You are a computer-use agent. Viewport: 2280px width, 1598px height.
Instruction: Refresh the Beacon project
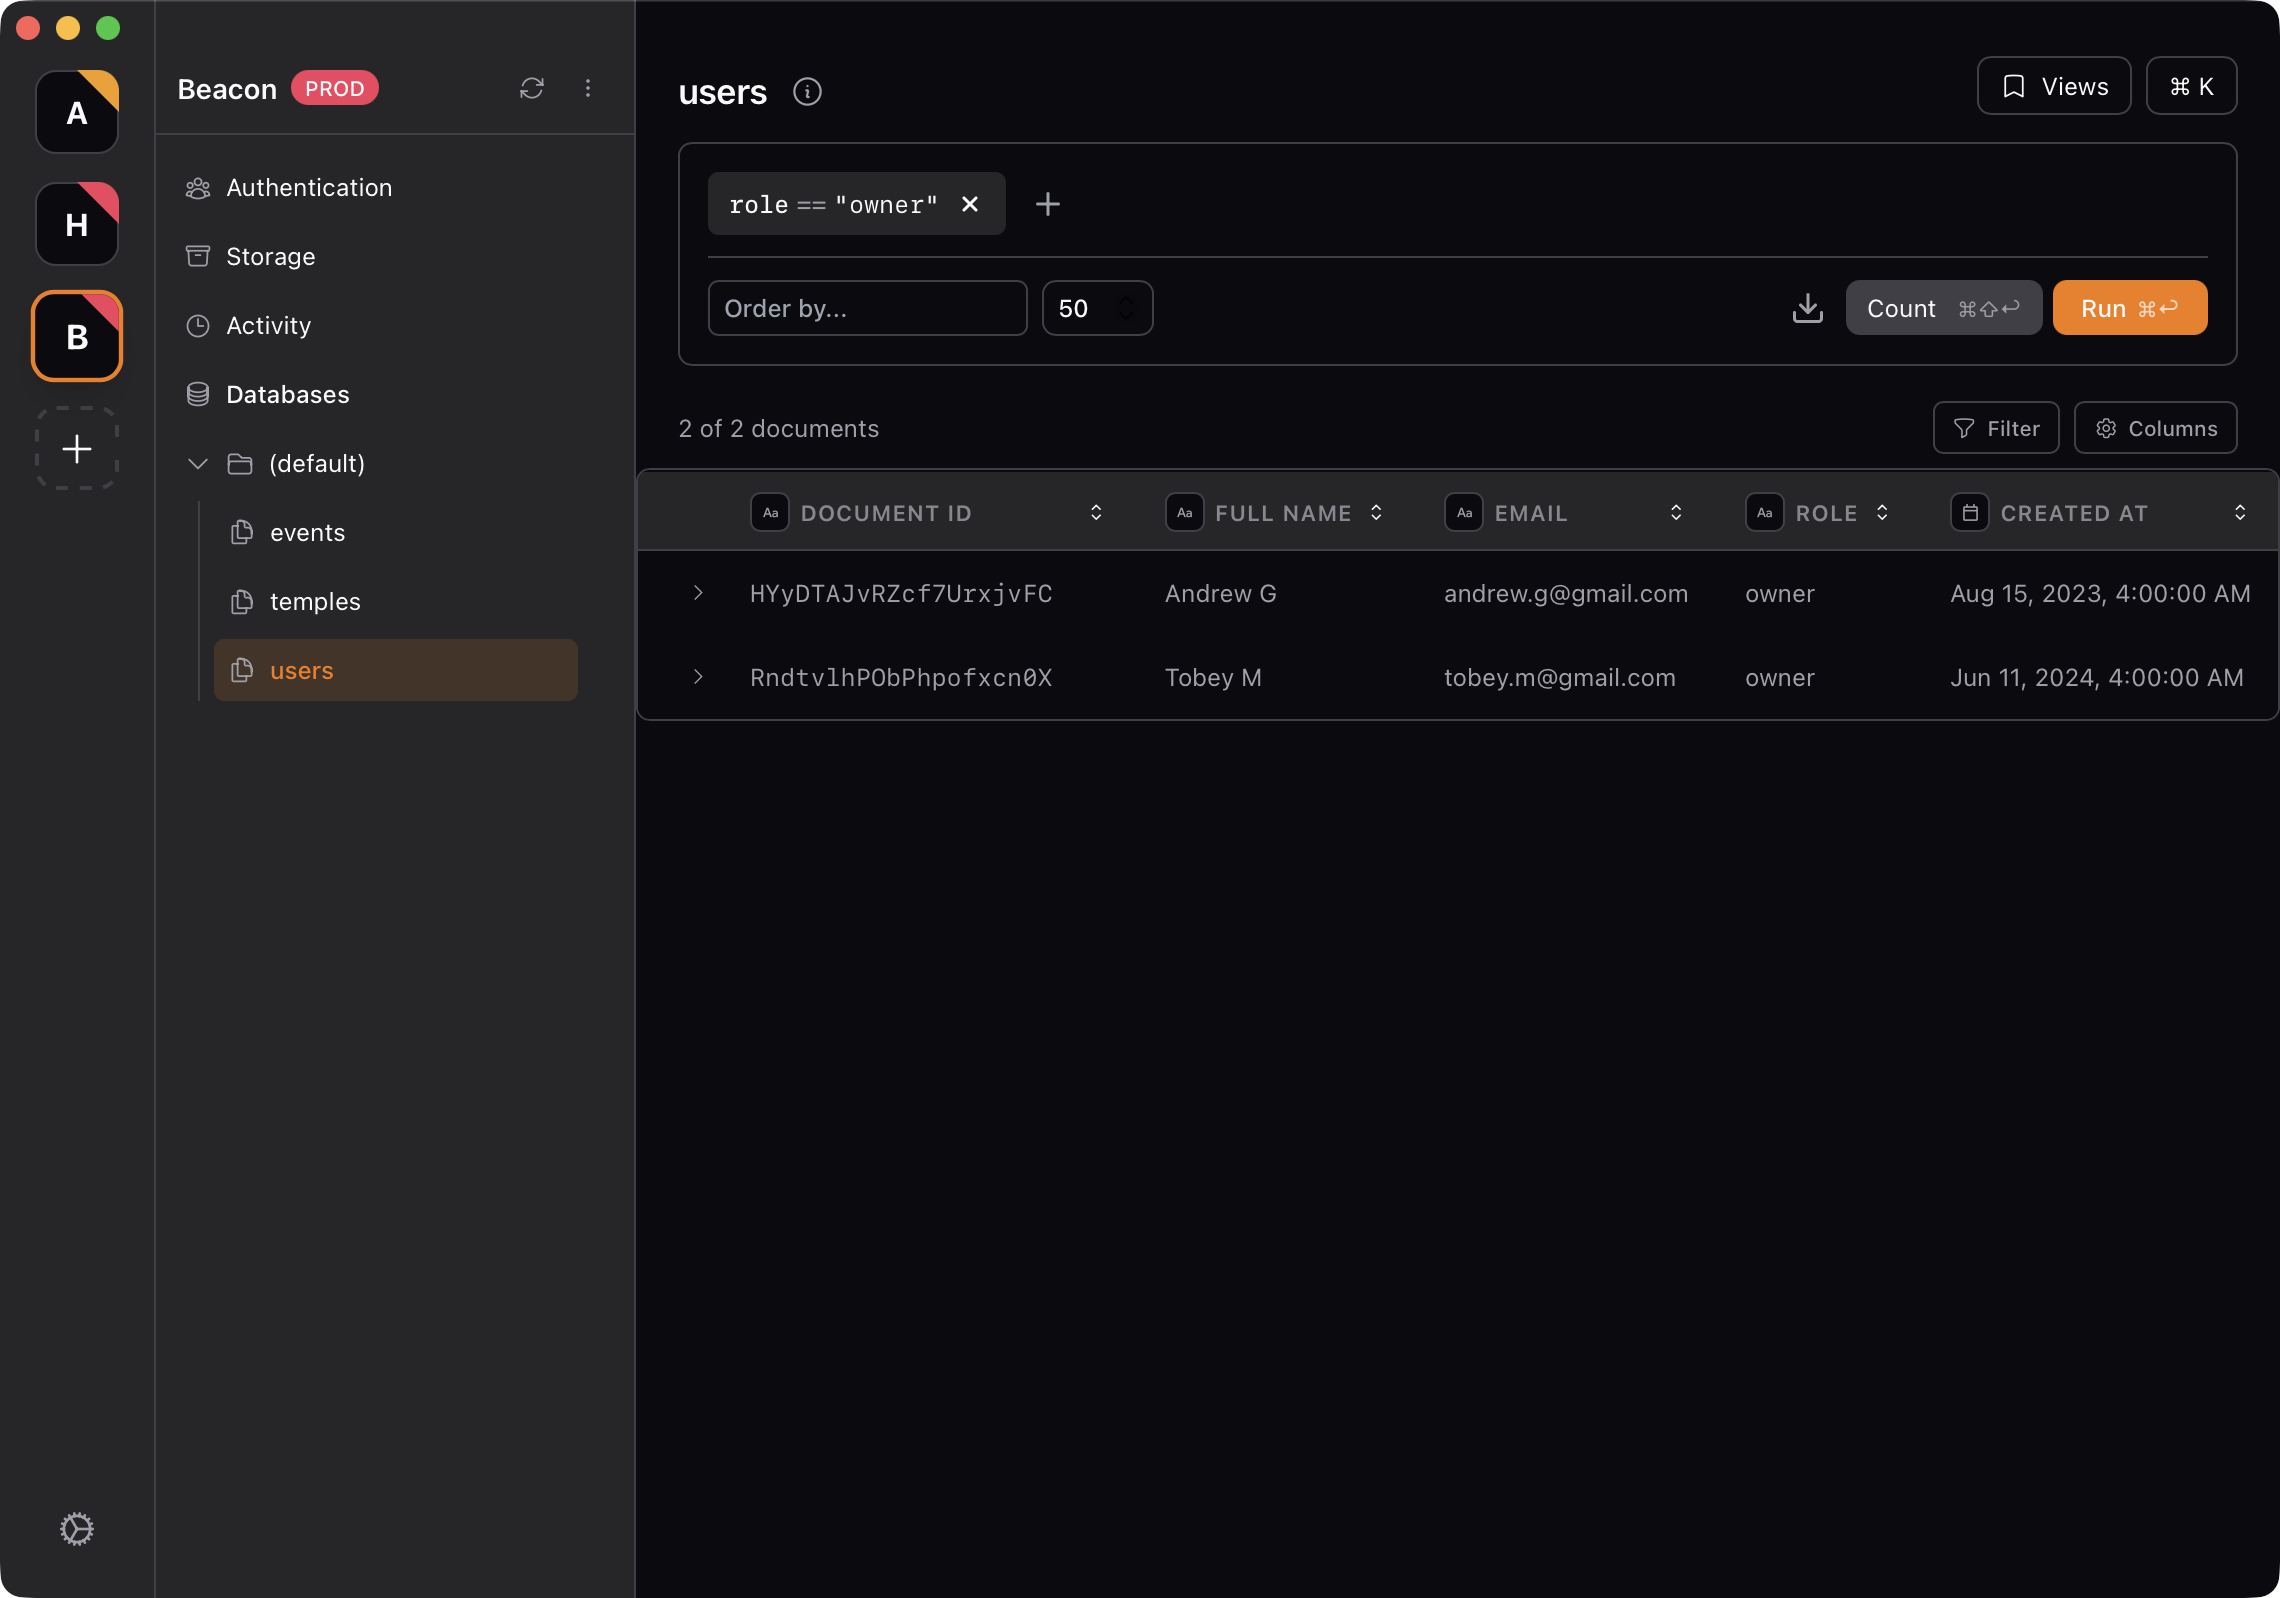point(532,88)
